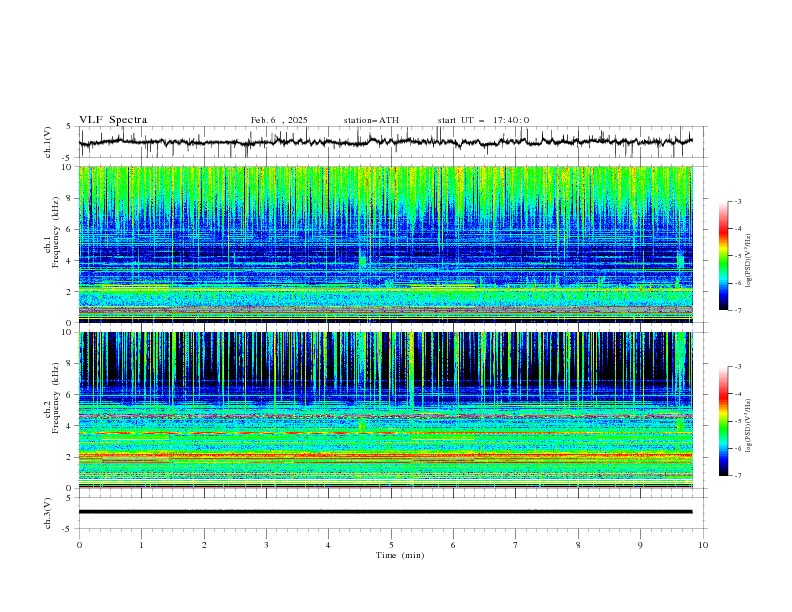Click the 'ch.1(V)' axis label
Screen dimensions: 792x612
click(x=48, y=142)
